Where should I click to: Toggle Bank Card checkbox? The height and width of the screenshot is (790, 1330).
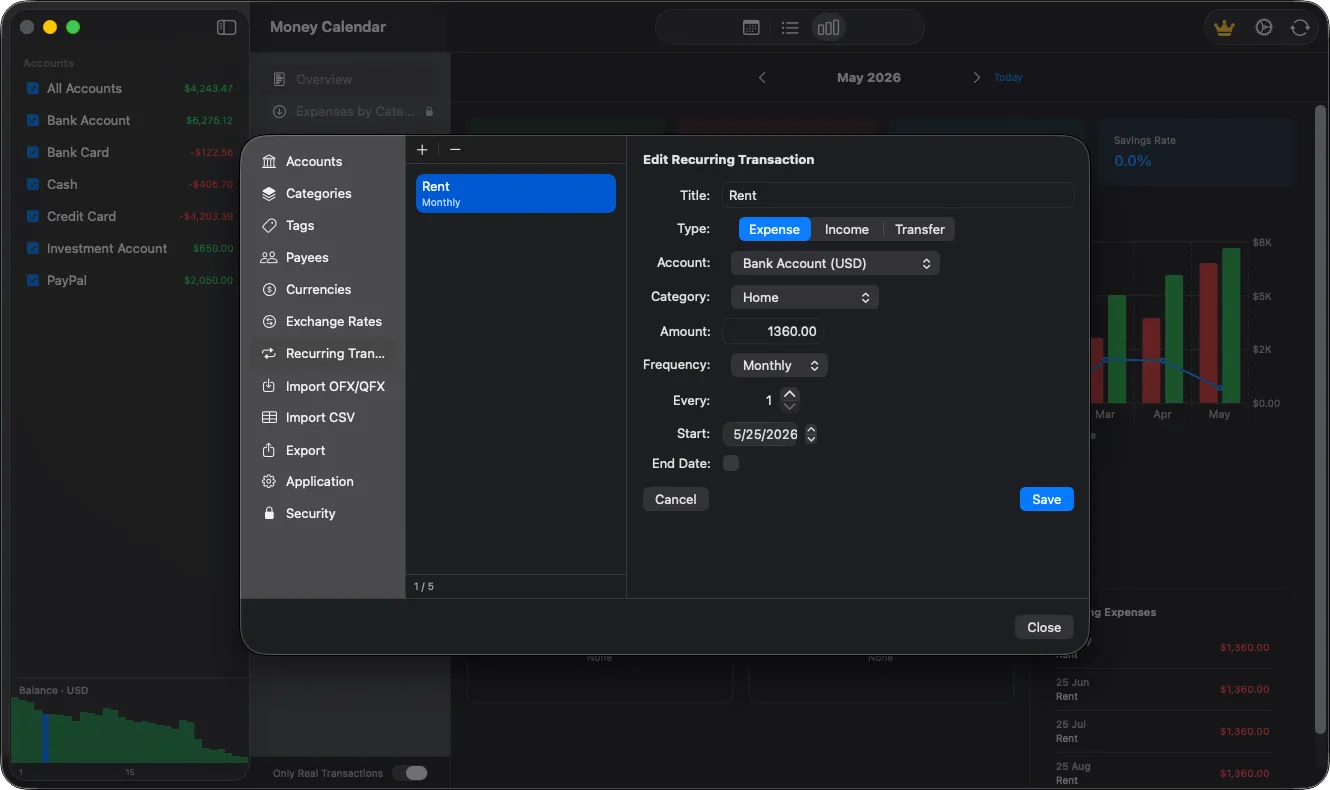coord(33,152)
